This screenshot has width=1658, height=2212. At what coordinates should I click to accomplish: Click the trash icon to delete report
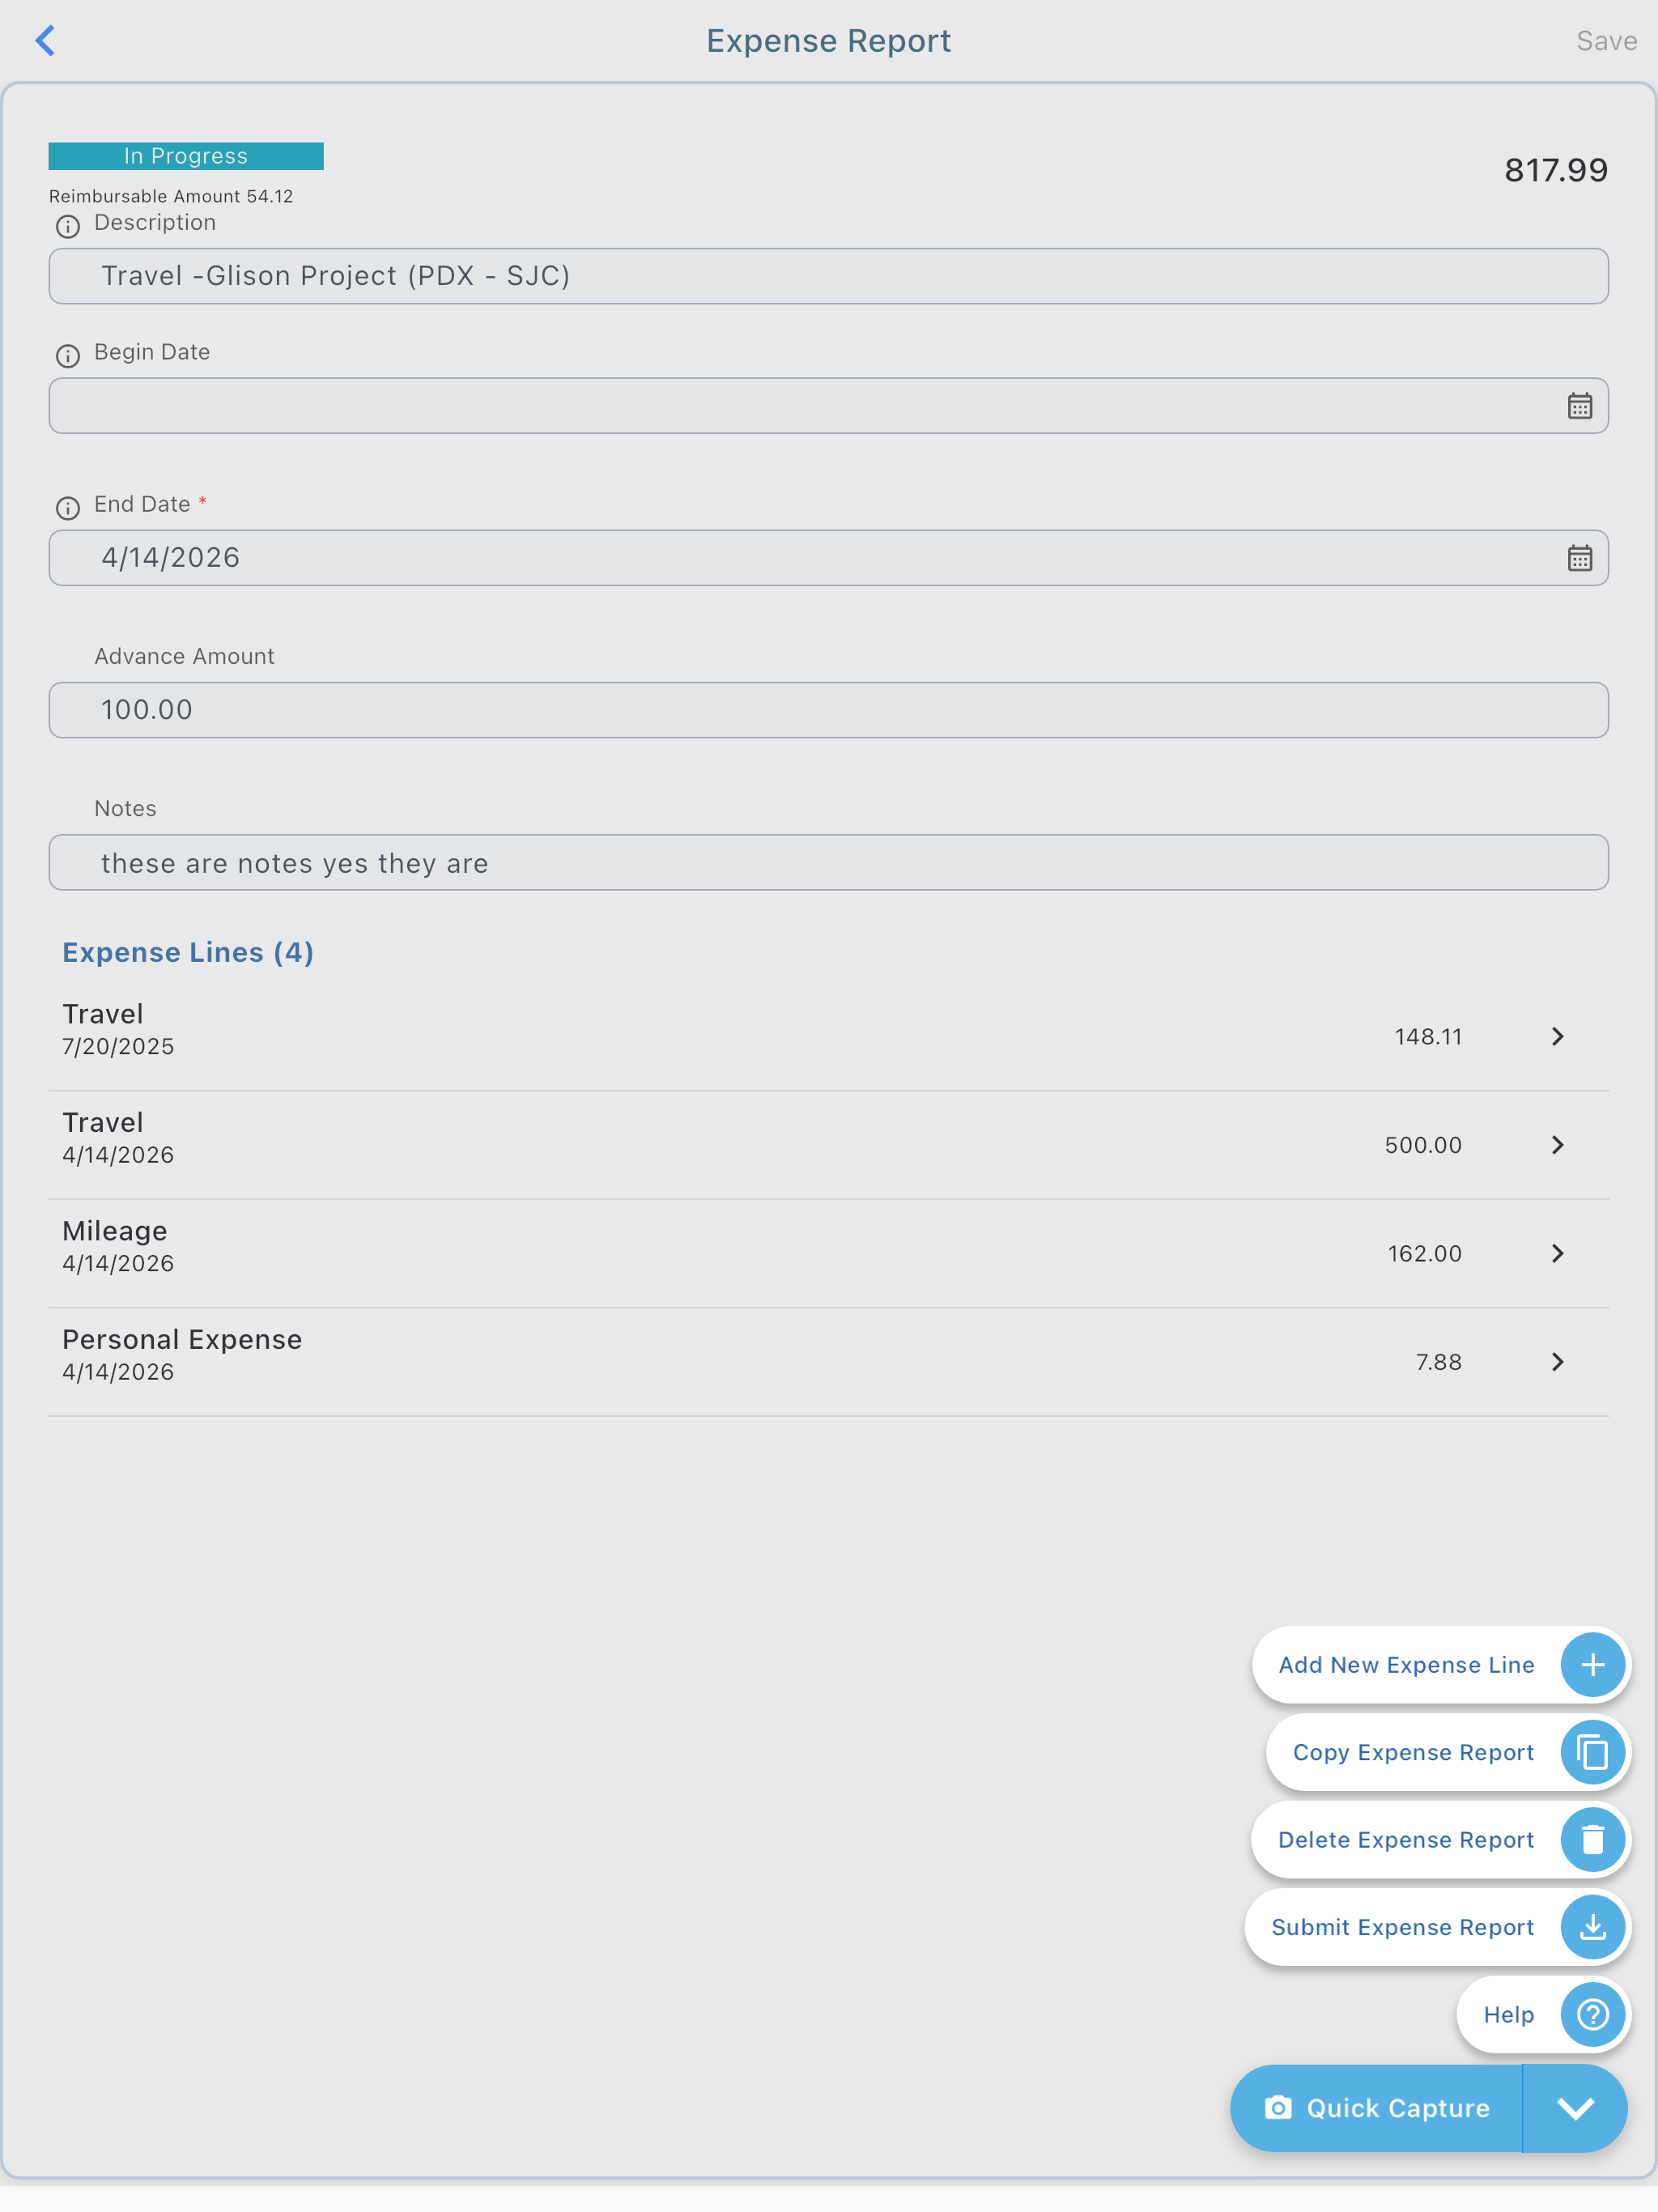(1592, 1840)
